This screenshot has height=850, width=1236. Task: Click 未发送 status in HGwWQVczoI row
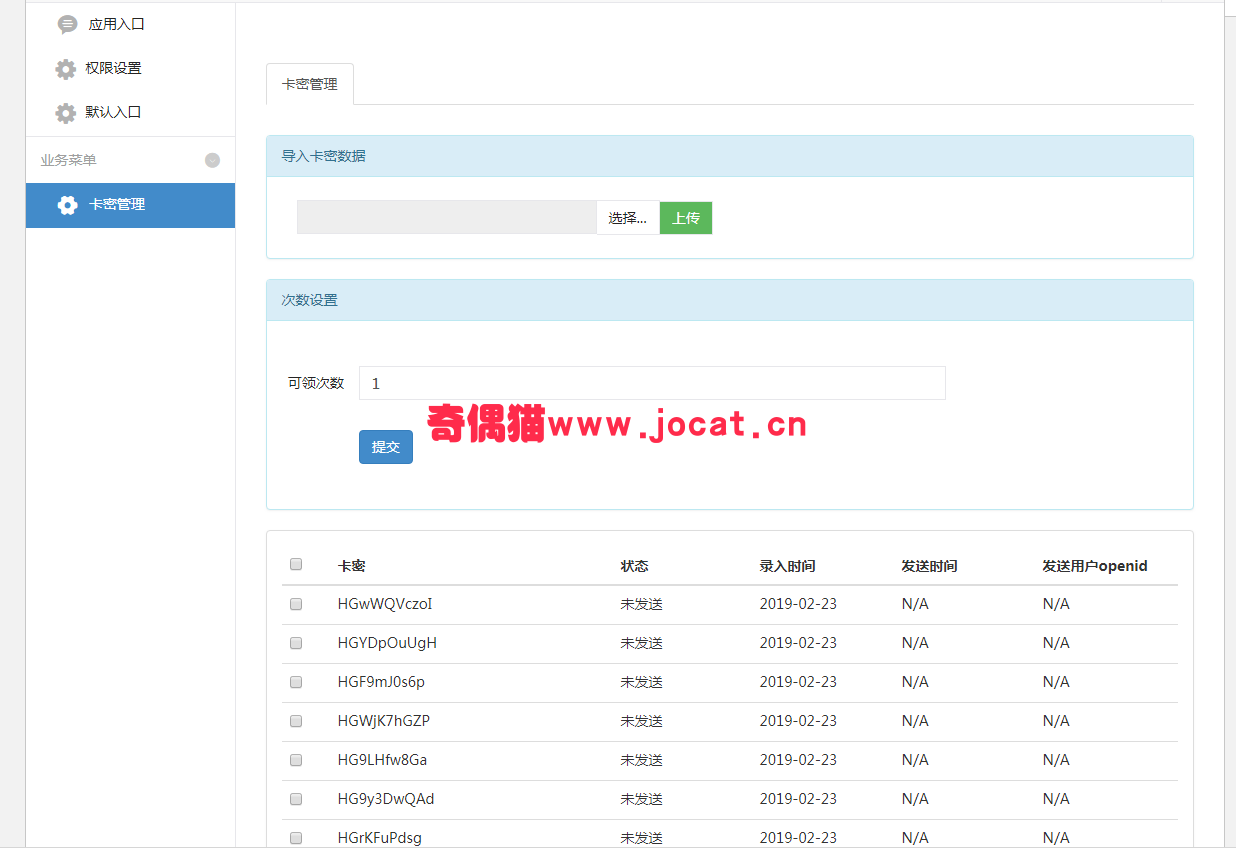(x=641, y=604)
